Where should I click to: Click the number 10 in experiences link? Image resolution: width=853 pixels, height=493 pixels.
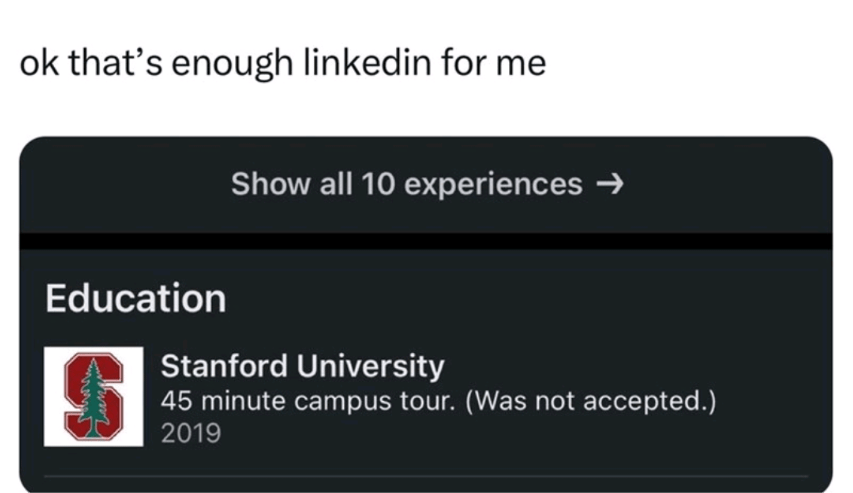(380, 184)
